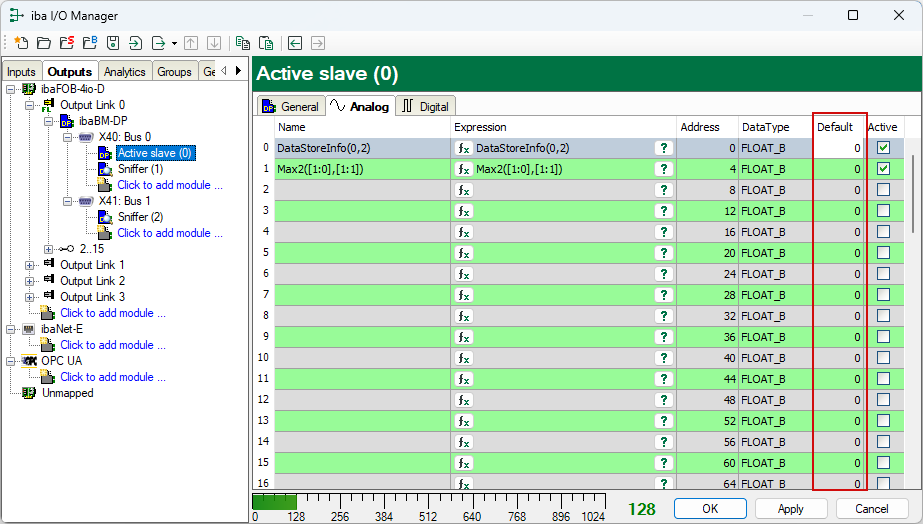Open the General tab of Active slave
The height and width of the screenshot is (524, 923).
(291, 107)
